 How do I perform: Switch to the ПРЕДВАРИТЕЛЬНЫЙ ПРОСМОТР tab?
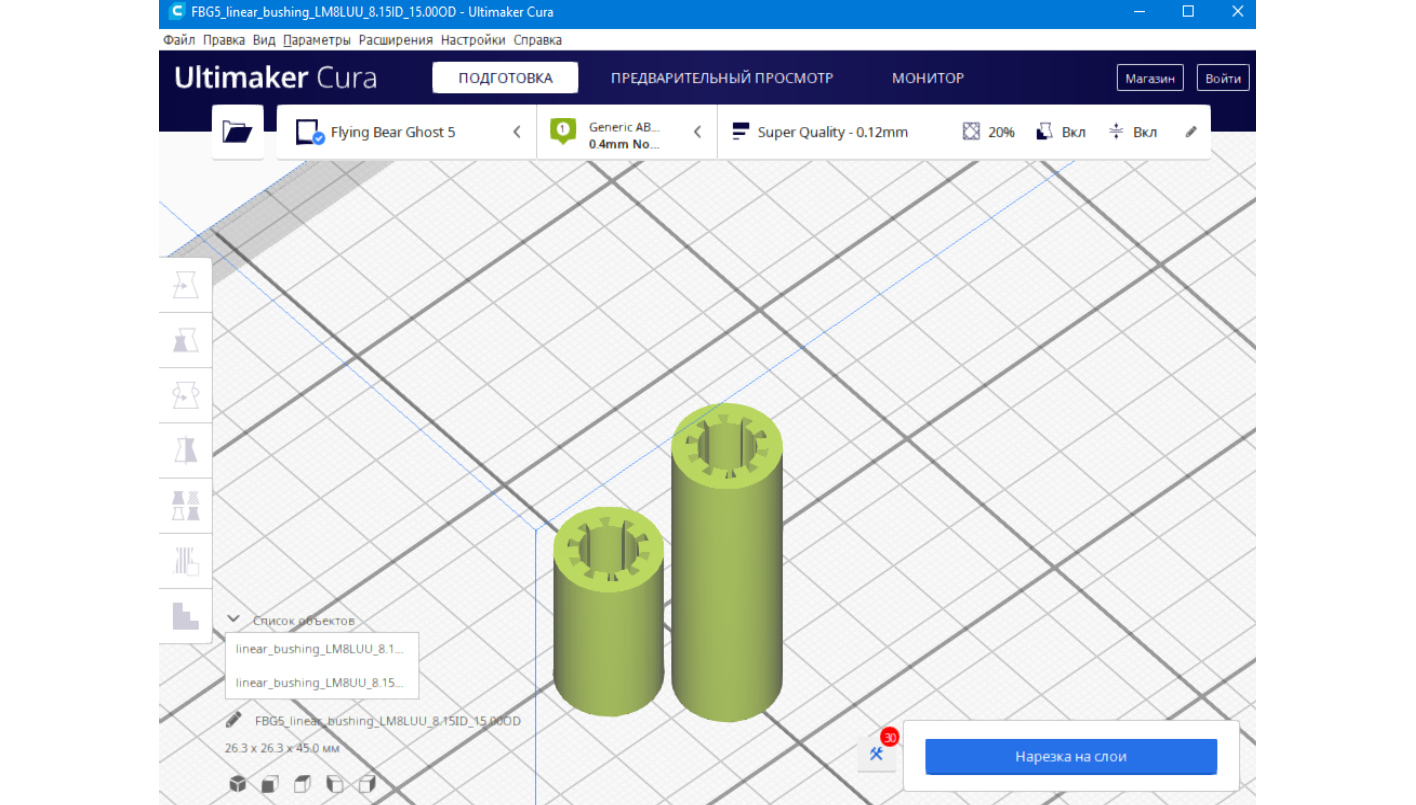click(x=722, y=78)
